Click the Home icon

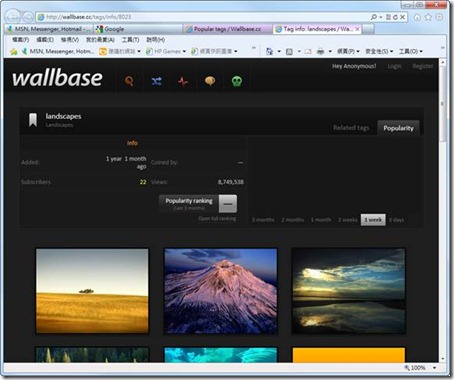pyautogui.click(x=417, y=17)
